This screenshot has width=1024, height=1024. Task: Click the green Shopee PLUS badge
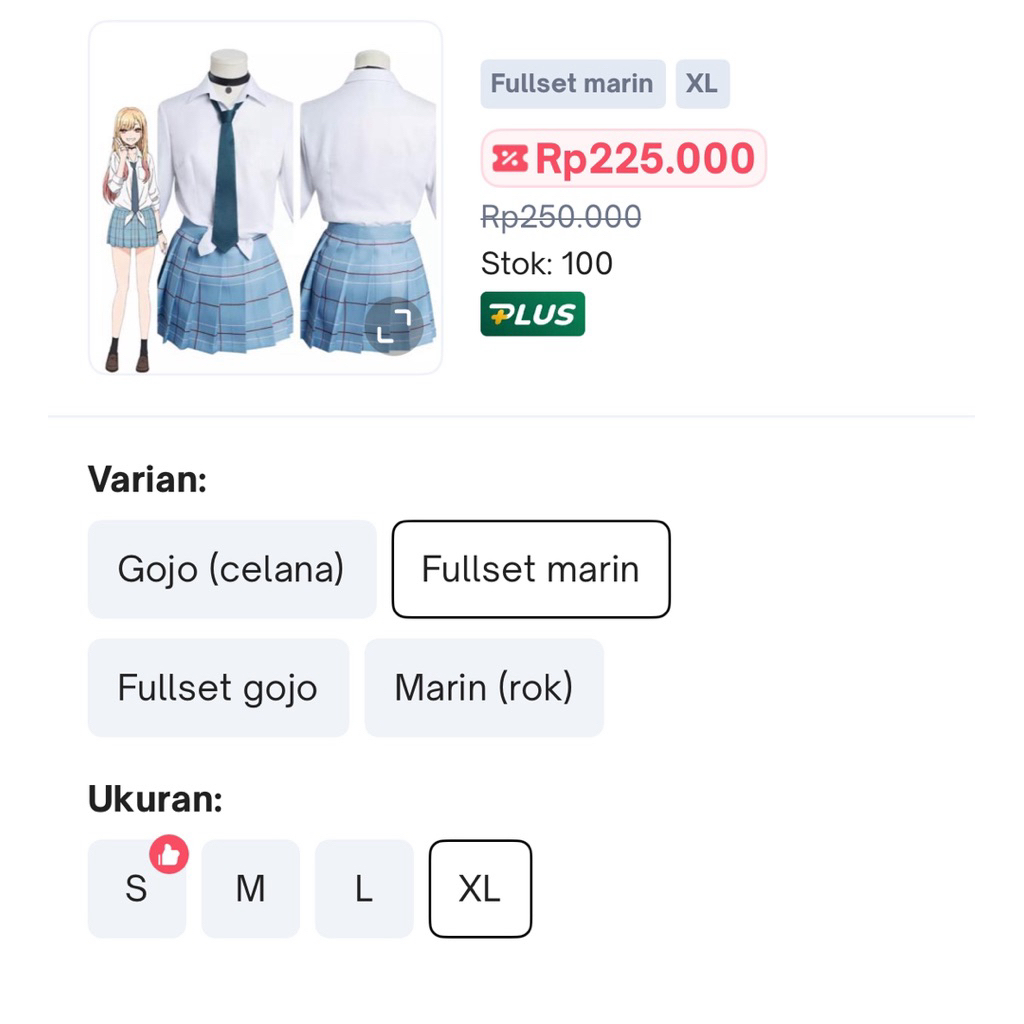pos(533,313)
